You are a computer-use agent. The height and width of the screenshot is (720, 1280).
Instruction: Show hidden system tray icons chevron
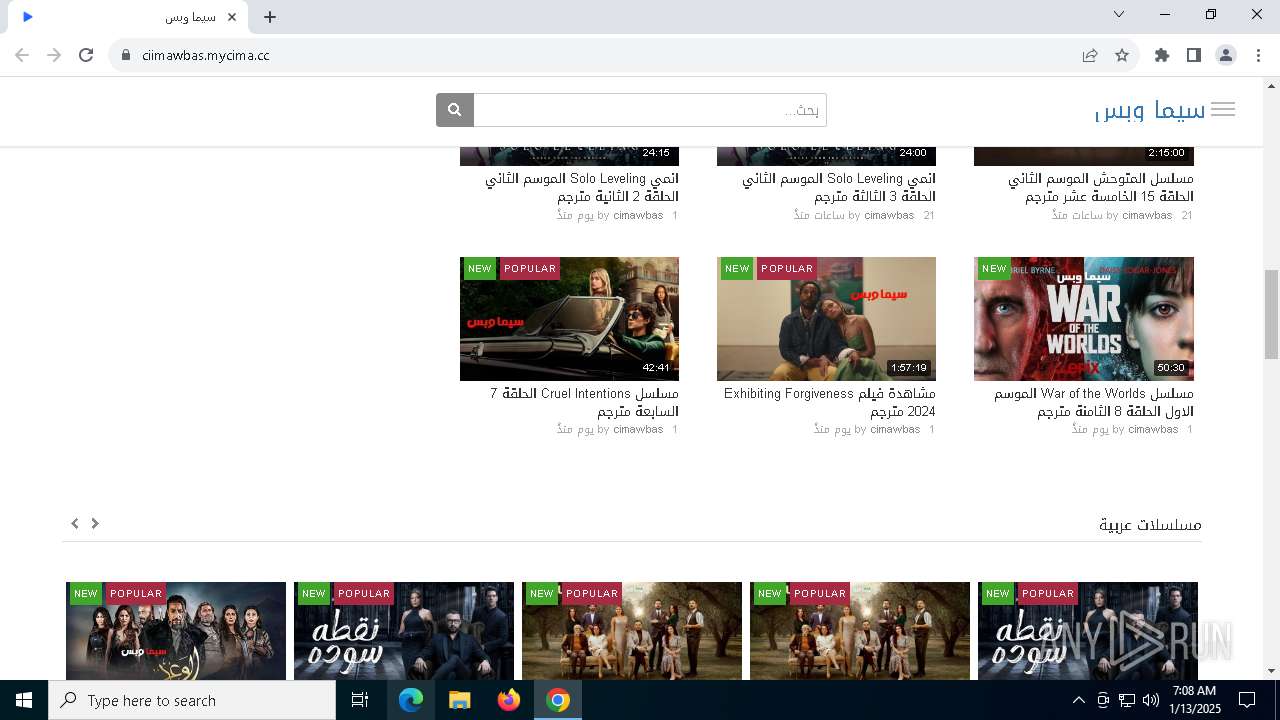coord(1078,700)
